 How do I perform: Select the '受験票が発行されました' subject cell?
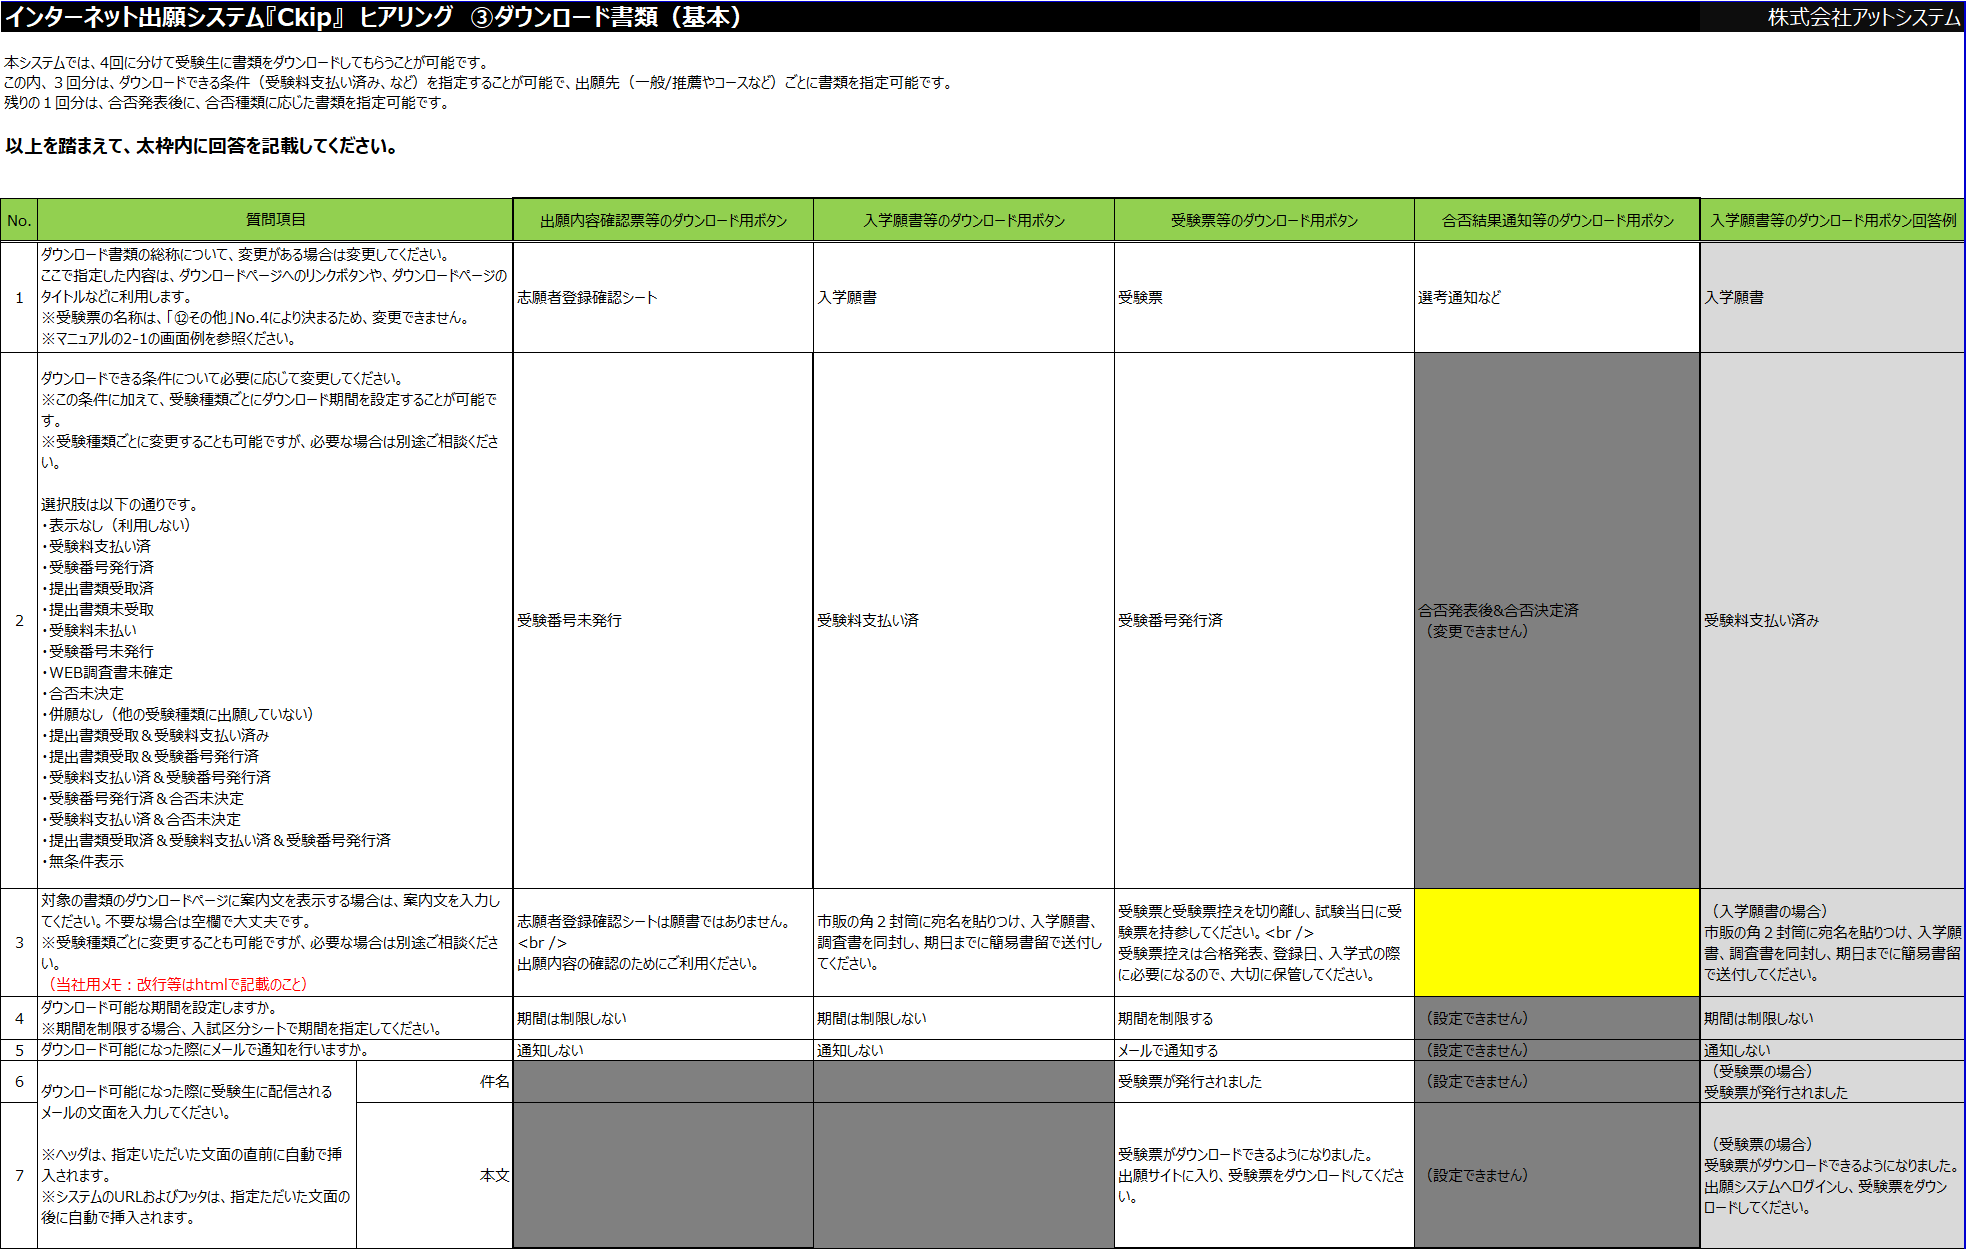pos(1263,1081)
